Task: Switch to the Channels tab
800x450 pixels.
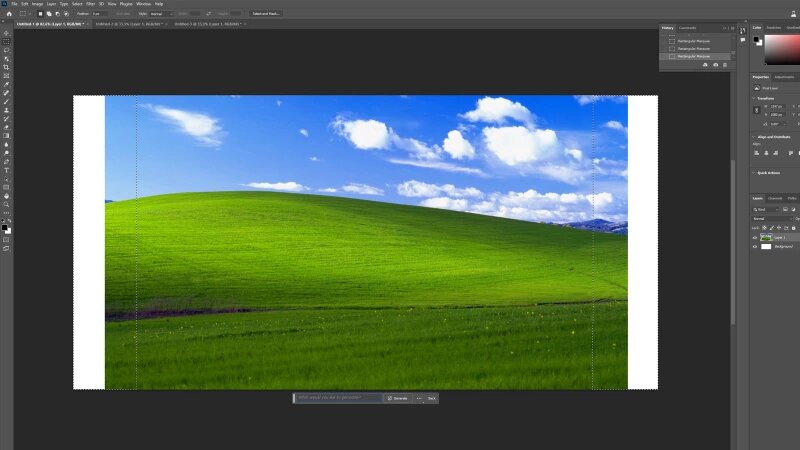Action: click(775, 198)
